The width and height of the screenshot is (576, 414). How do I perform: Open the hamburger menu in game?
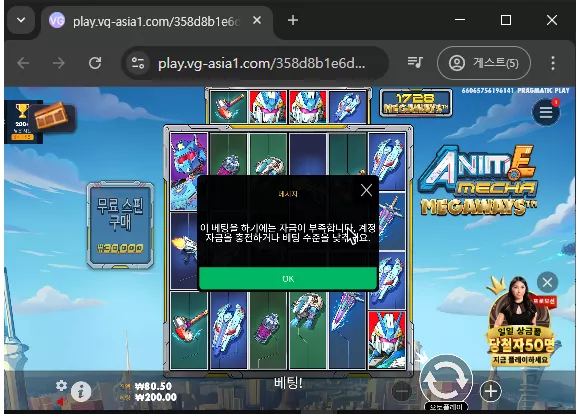coord(546,112)
